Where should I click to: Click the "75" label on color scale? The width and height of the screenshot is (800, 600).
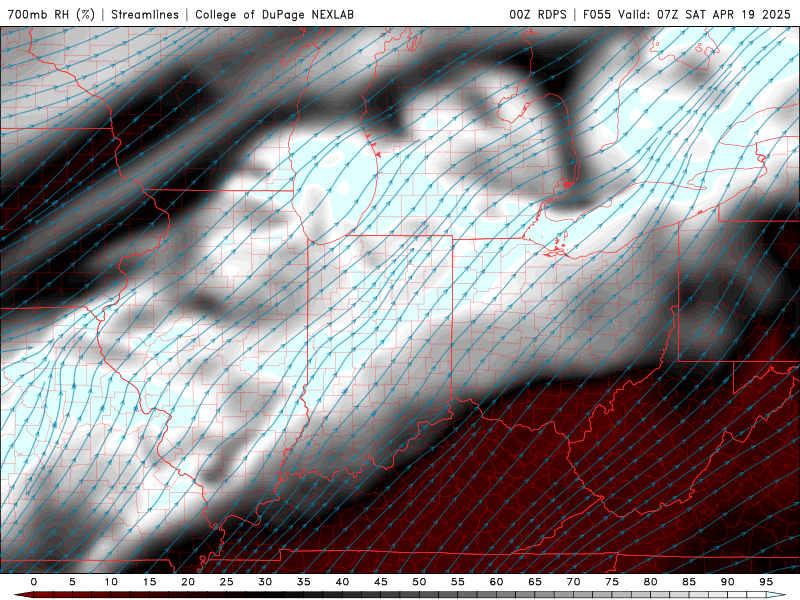coord(612,582)
